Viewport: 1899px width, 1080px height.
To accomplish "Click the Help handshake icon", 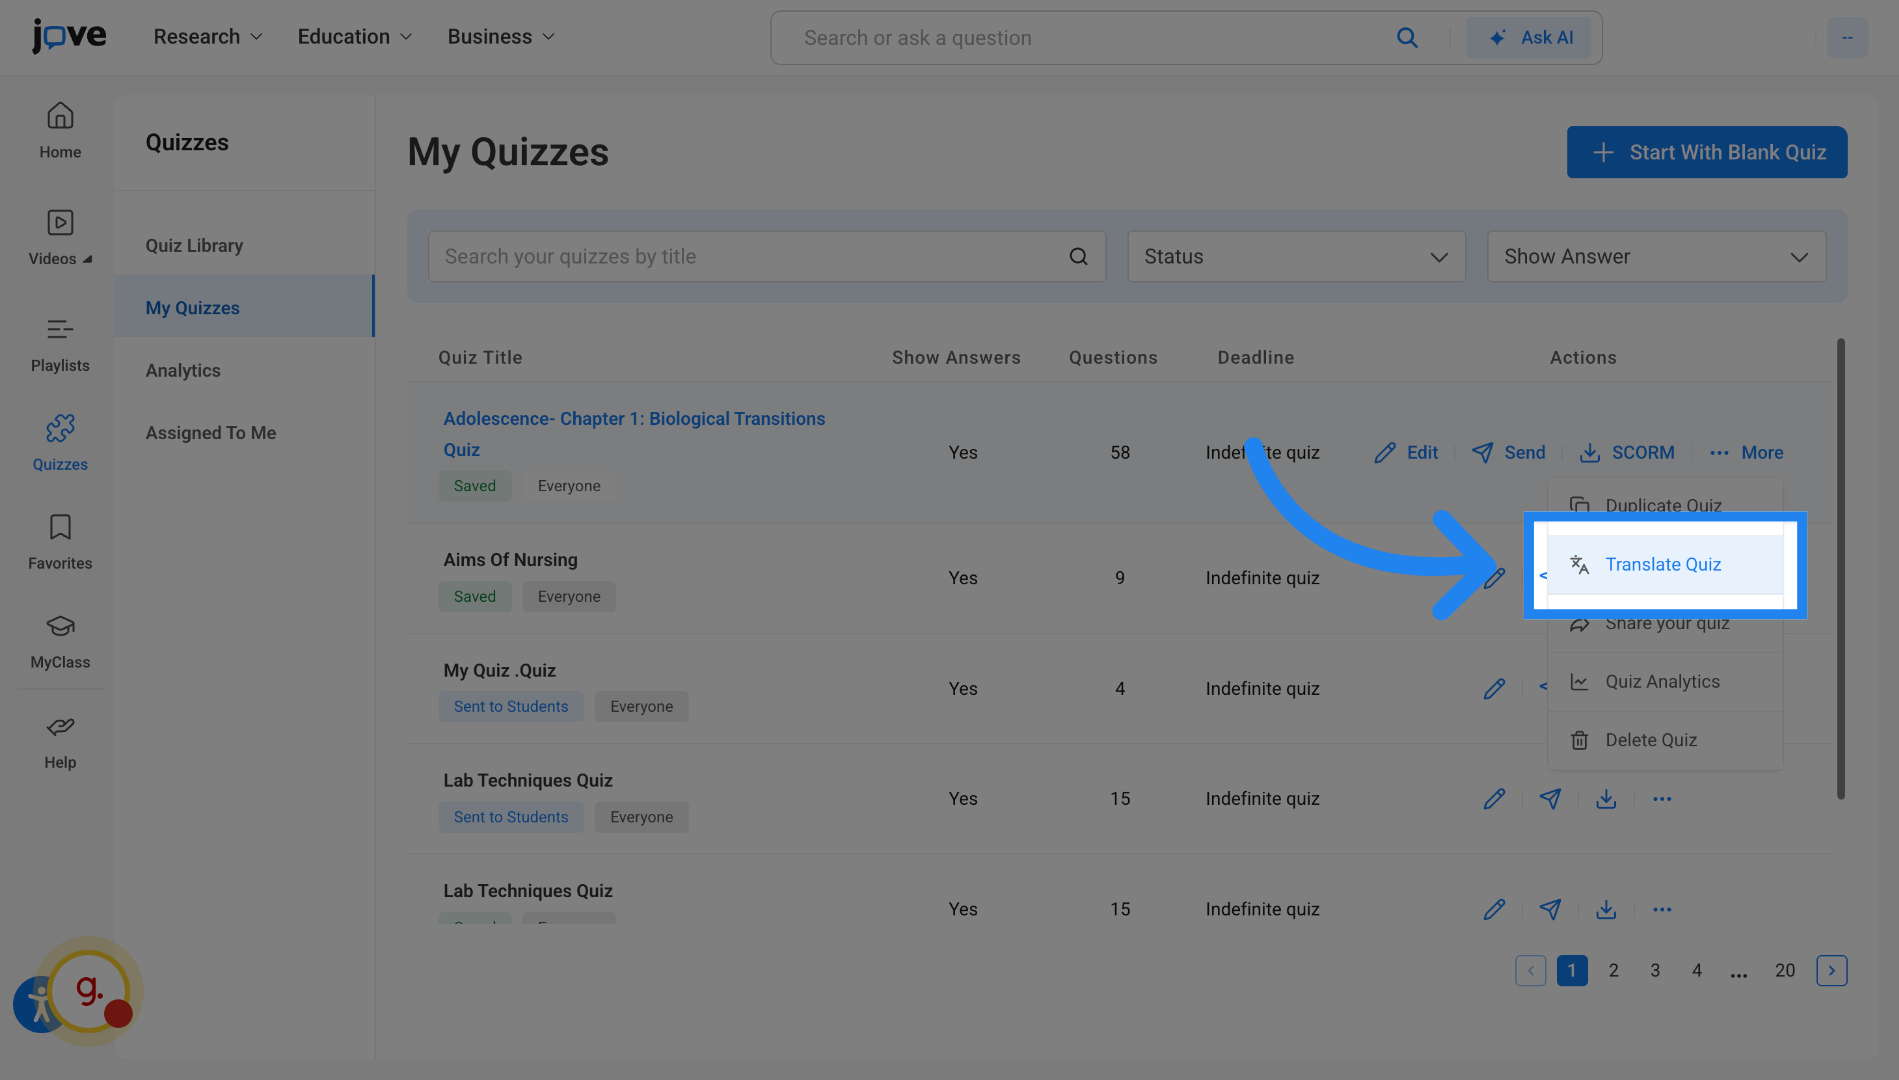I will pos(60,741).
